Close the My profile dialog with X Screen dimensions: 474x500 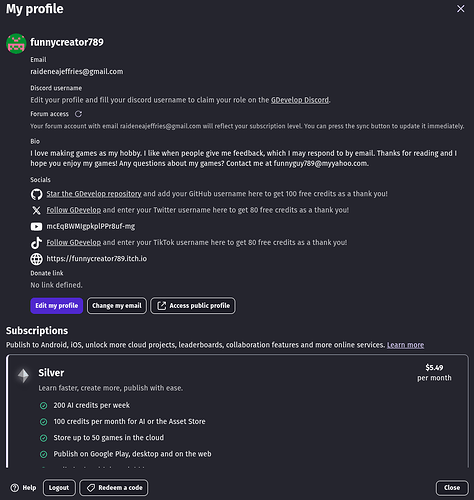460,9
